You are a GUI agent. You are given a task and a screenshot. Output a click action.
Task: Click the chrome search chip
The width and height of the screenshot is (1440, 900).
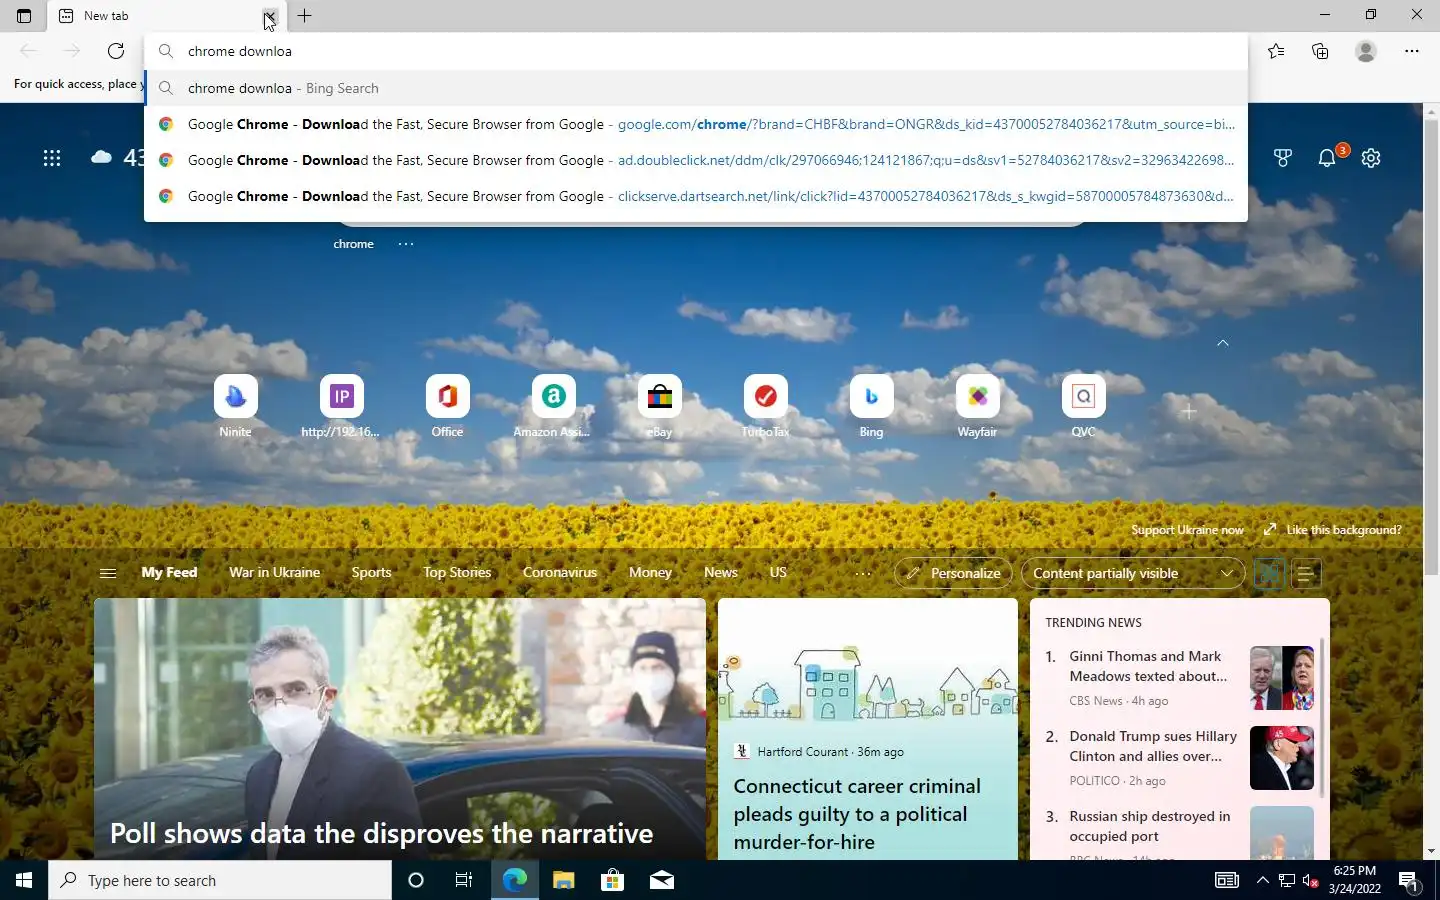pos(354,244)
